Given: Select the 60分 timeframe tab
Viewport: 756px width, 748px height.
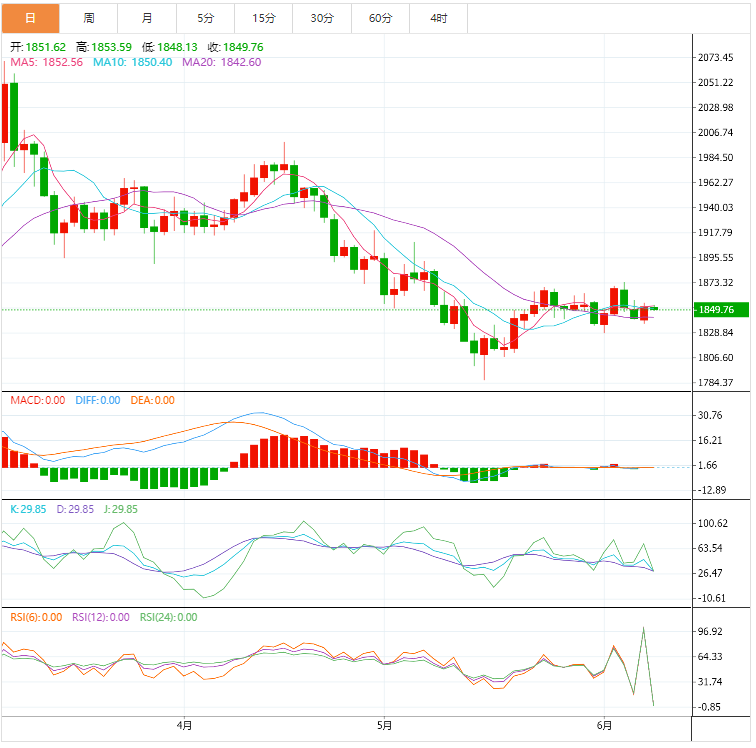Looking at the screenshot, I should click(380, 18).
